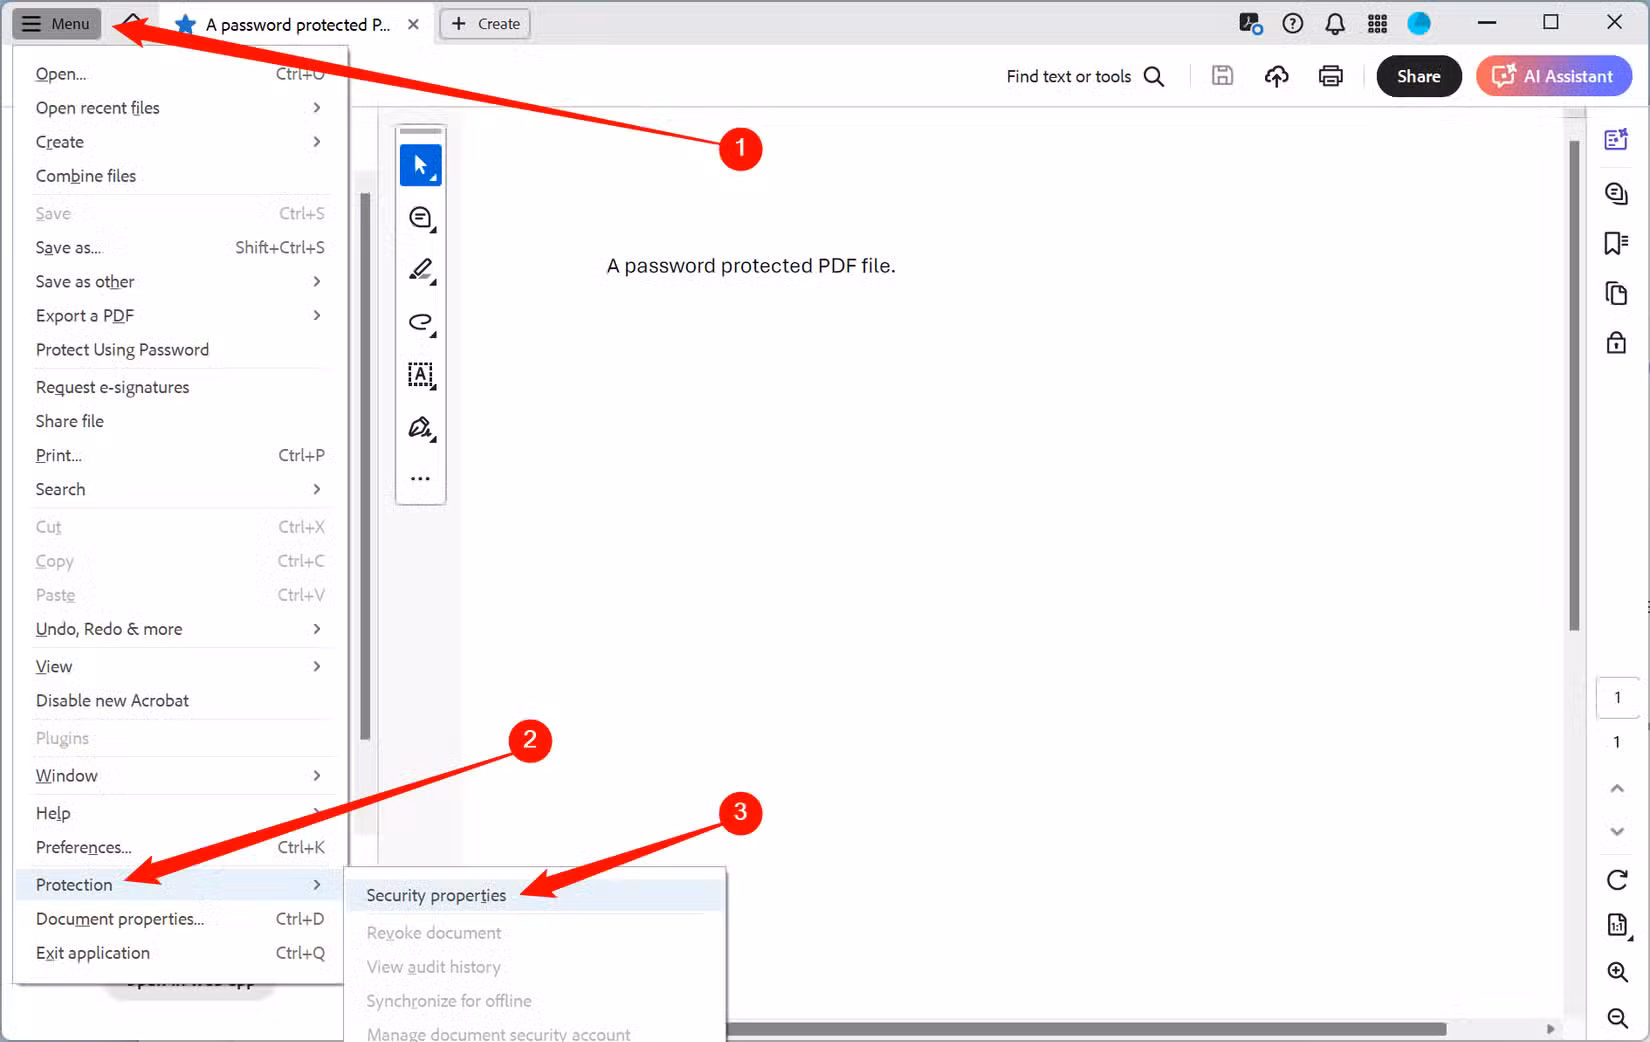Expand the Export a PDF submenu
This screenshot has width=1650, height=1042.
[84, 315]
